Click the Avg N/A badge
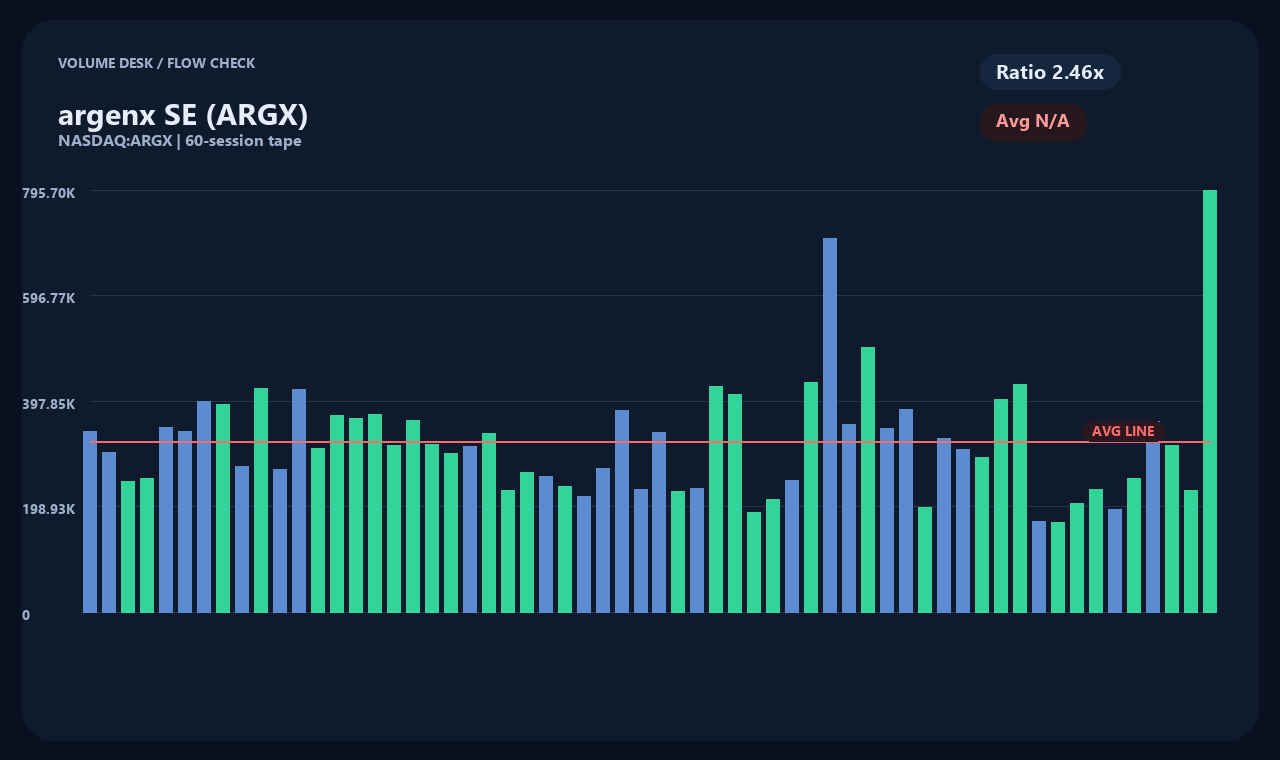The height and width of the screenshot is (760, 1280). [1033, 122]
